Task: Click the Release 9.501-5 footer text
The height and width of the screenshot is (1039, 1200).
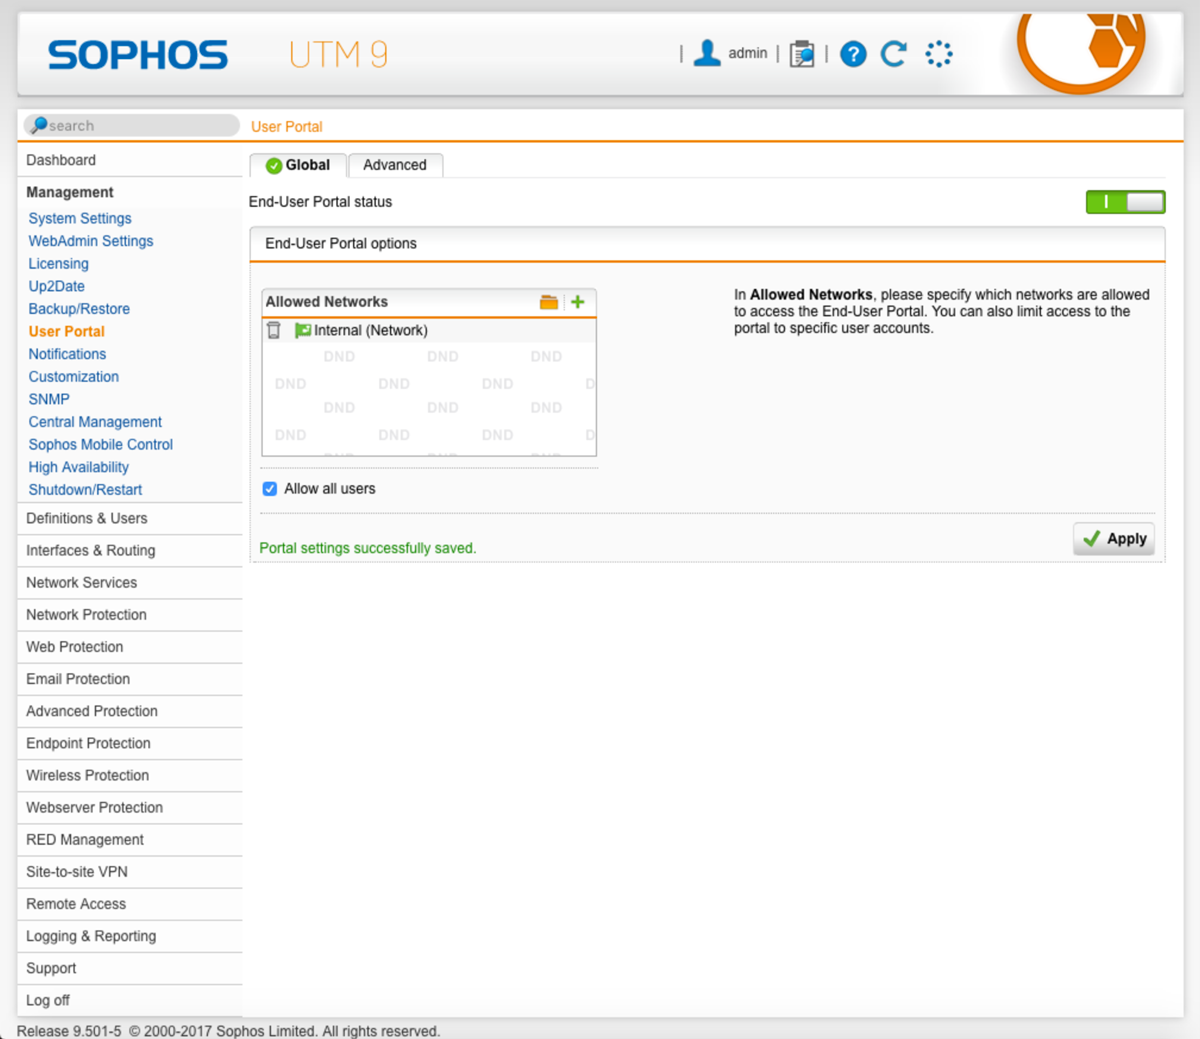Action: (x=69, y=1031)
